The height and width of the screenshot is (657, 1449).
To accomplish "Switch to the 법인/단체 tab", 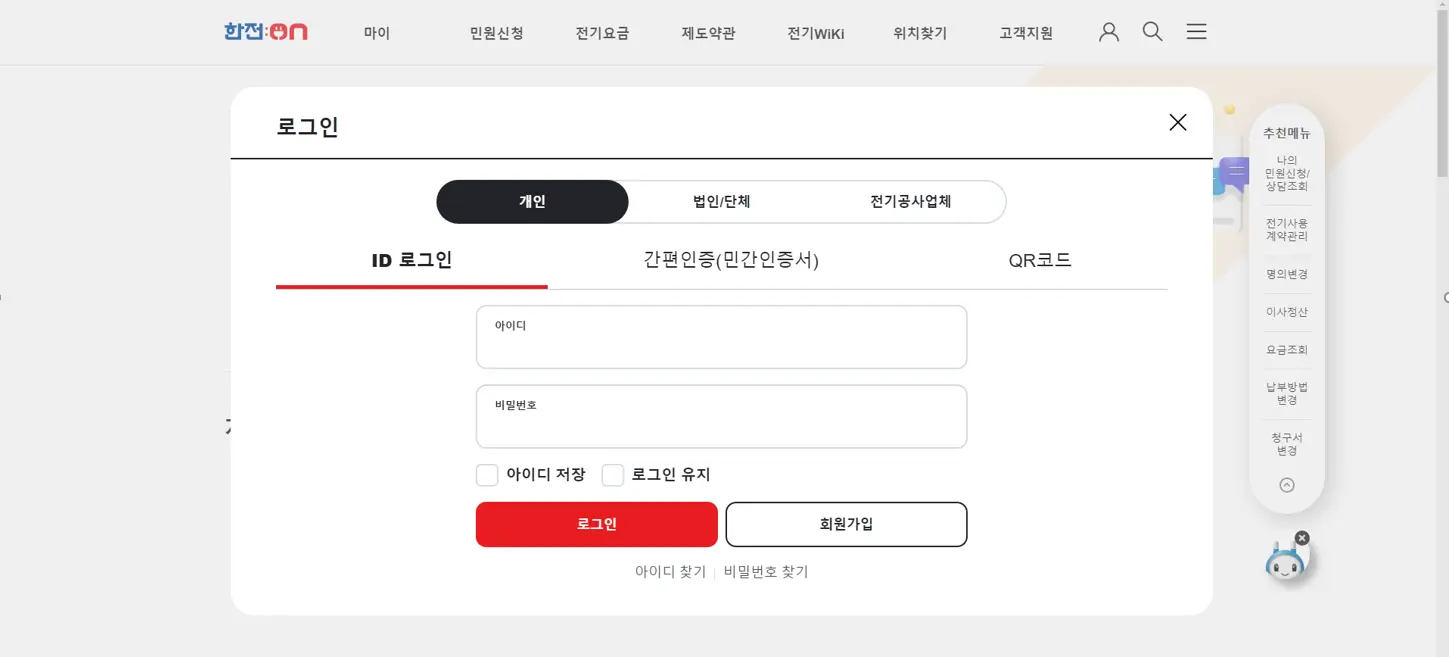I will tap(722, 201).
